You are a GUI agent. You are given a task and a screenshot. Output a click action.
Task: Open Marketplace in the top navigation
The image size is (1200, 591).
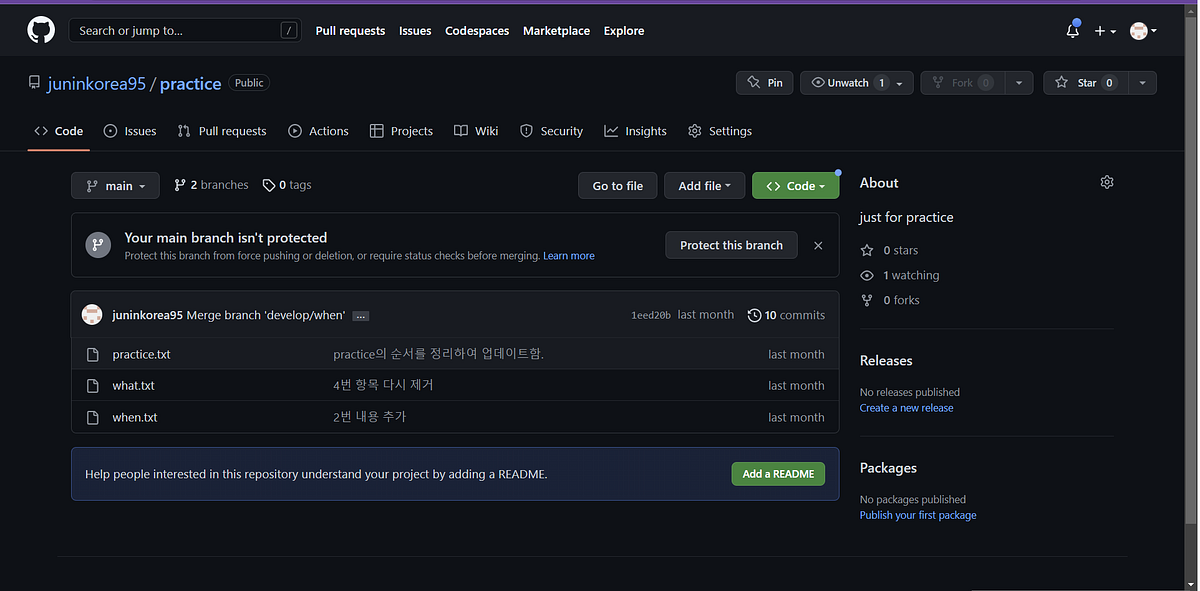point(556,31)
